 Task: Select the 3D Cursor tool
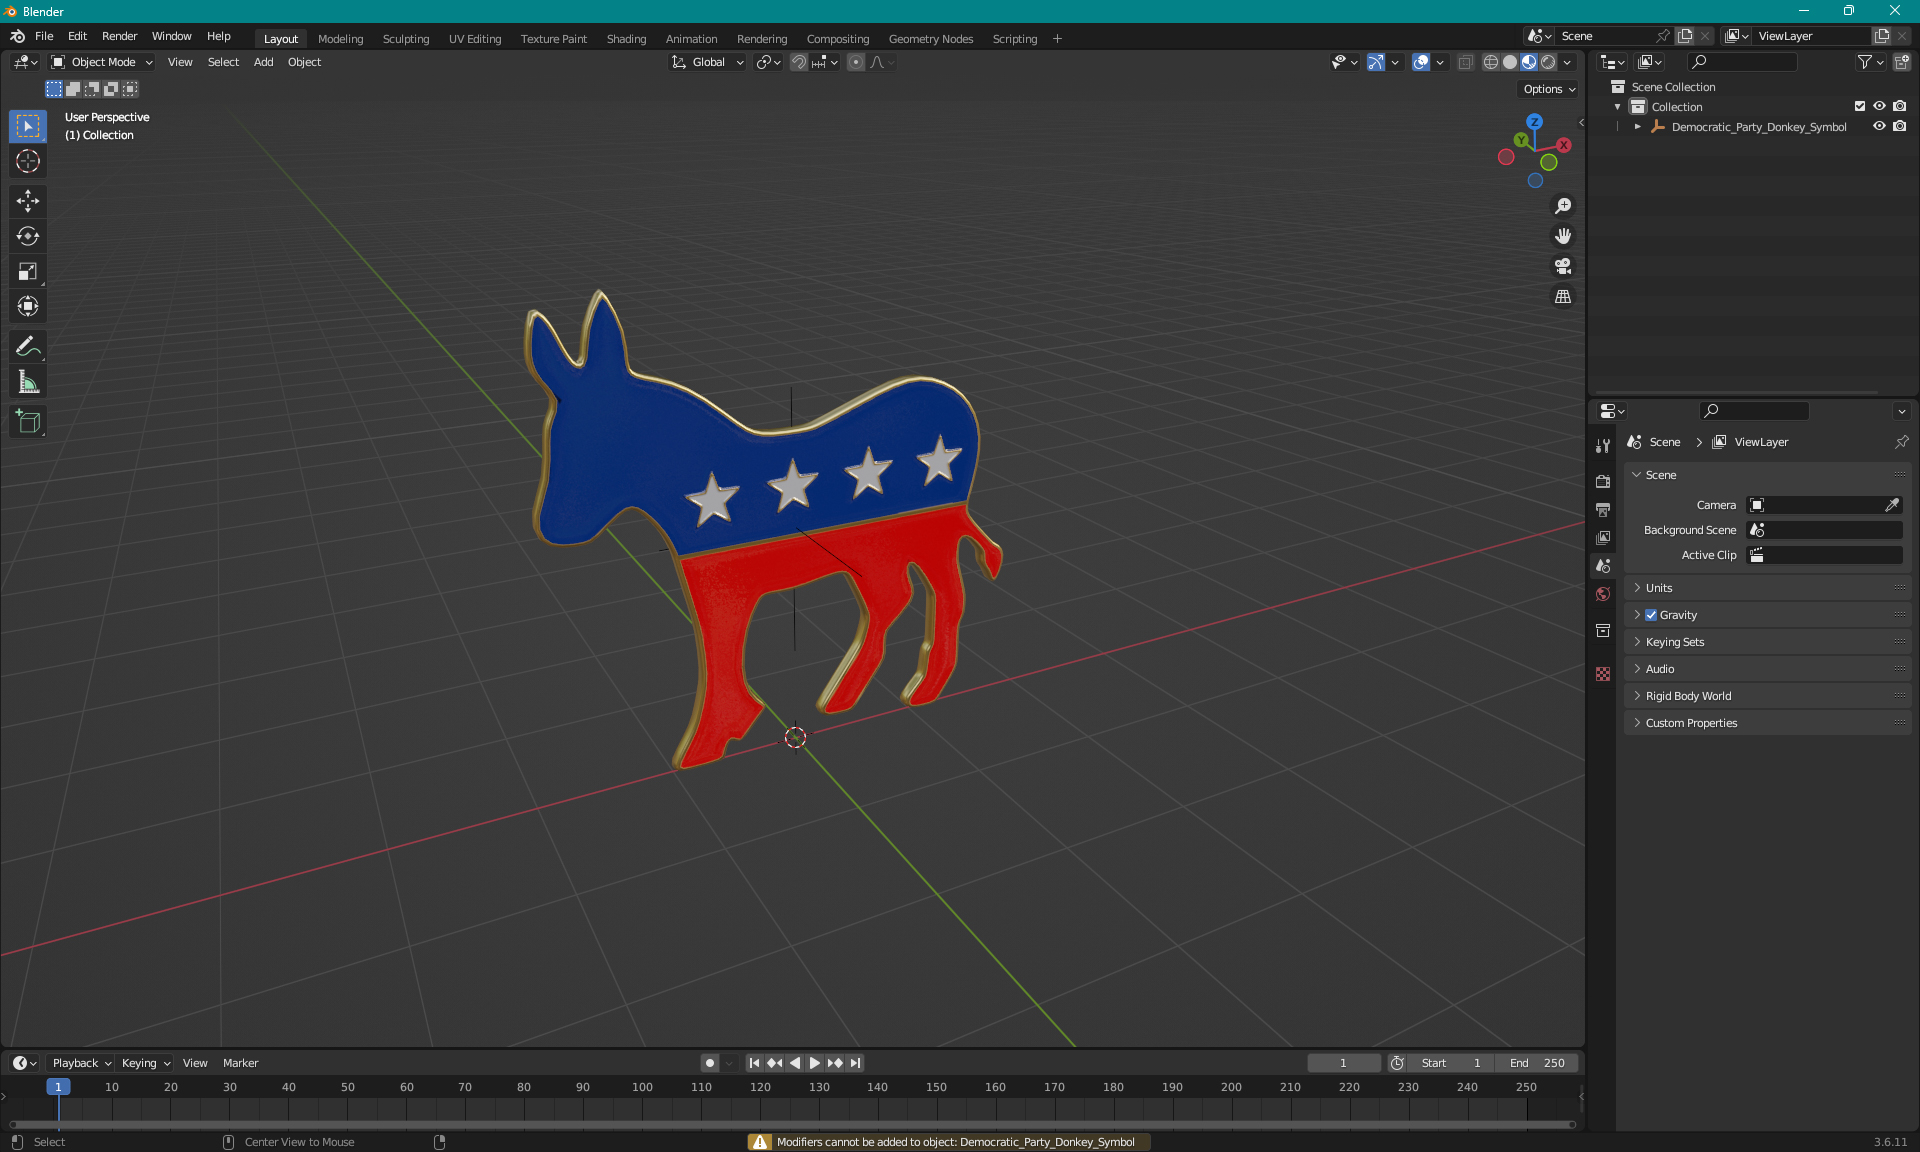coord(27,161)
